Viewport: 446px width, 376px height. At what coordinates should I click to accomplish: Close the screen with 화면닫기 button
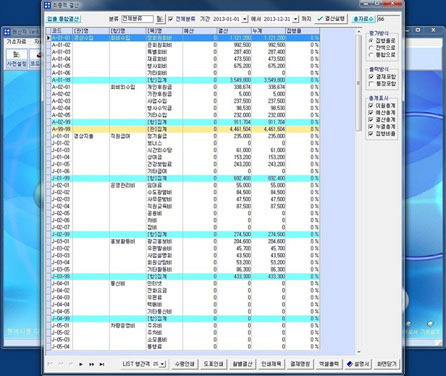pyautogui.click(x=386, y=364)
